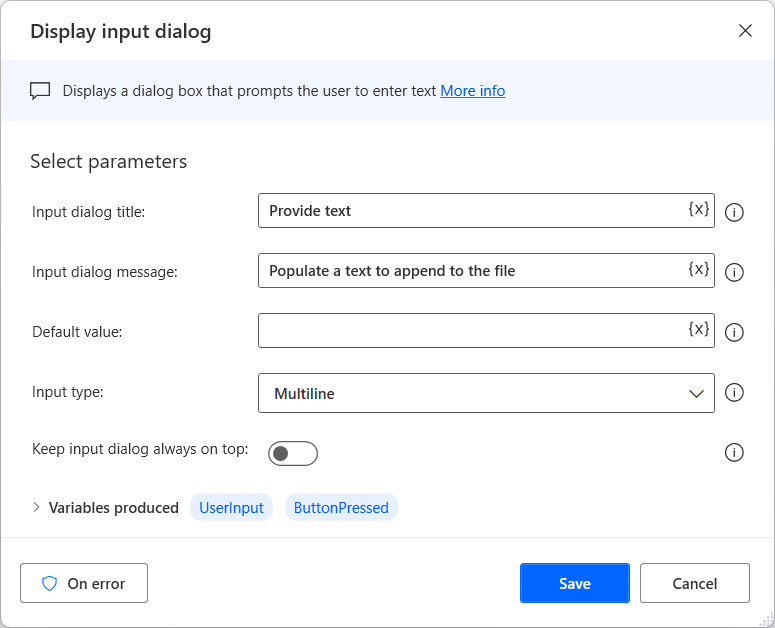Click the Cancel button

click(694, 583)
